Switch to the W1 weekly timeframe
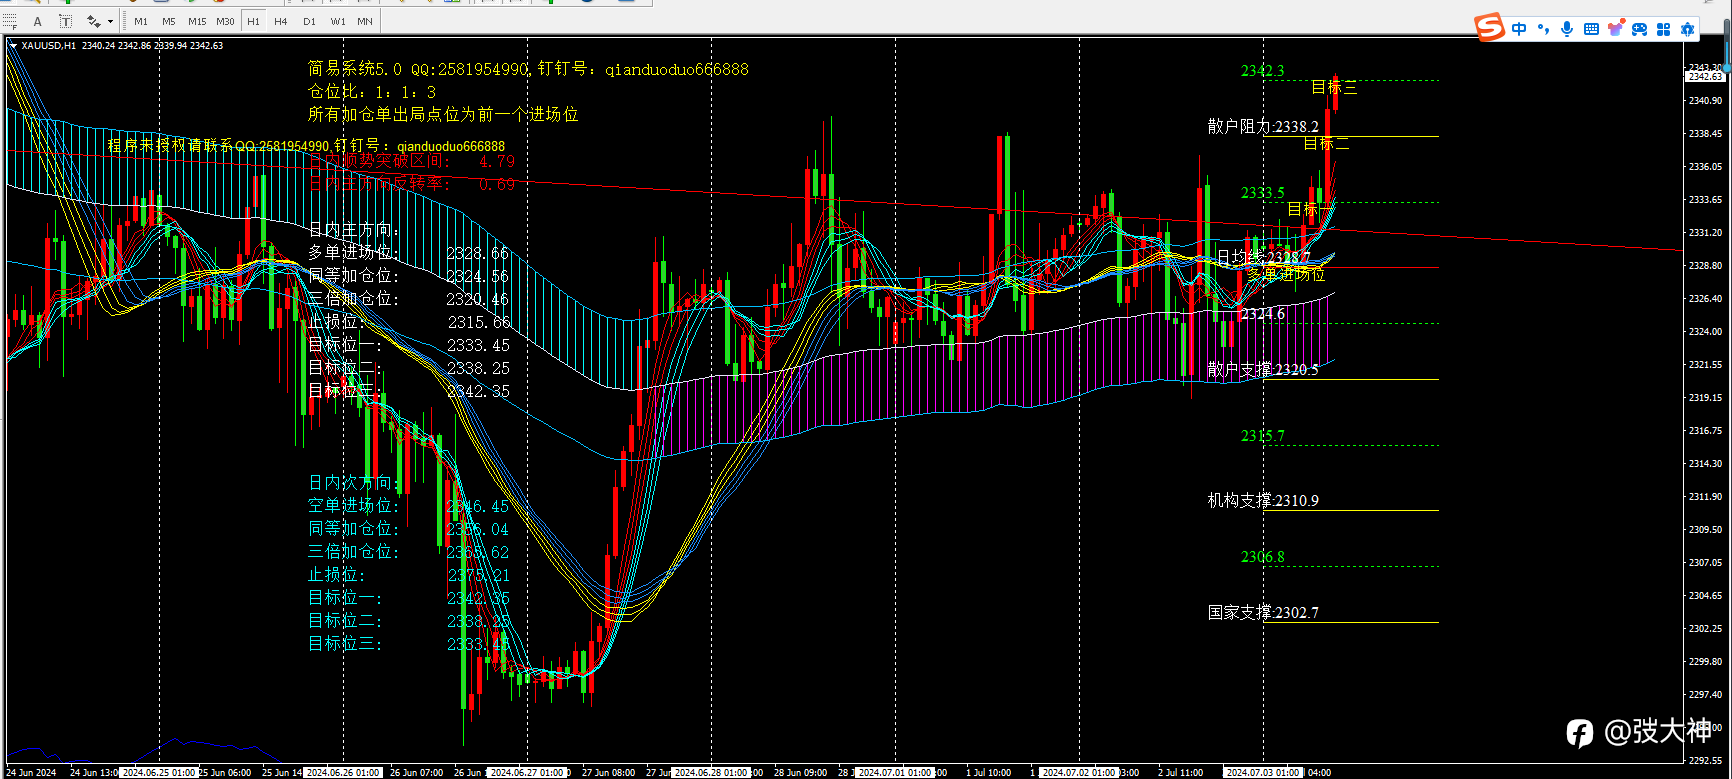This screenshot has width=1732, height=779. coord(338,21)
